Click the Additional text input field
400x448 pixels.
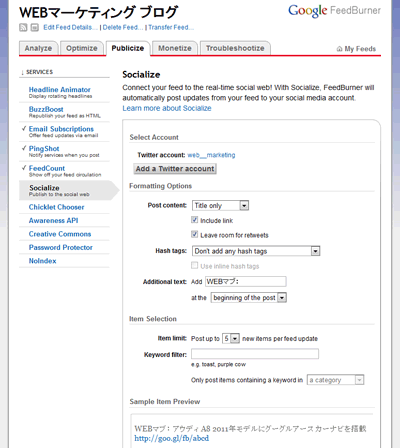coord(245,281)
